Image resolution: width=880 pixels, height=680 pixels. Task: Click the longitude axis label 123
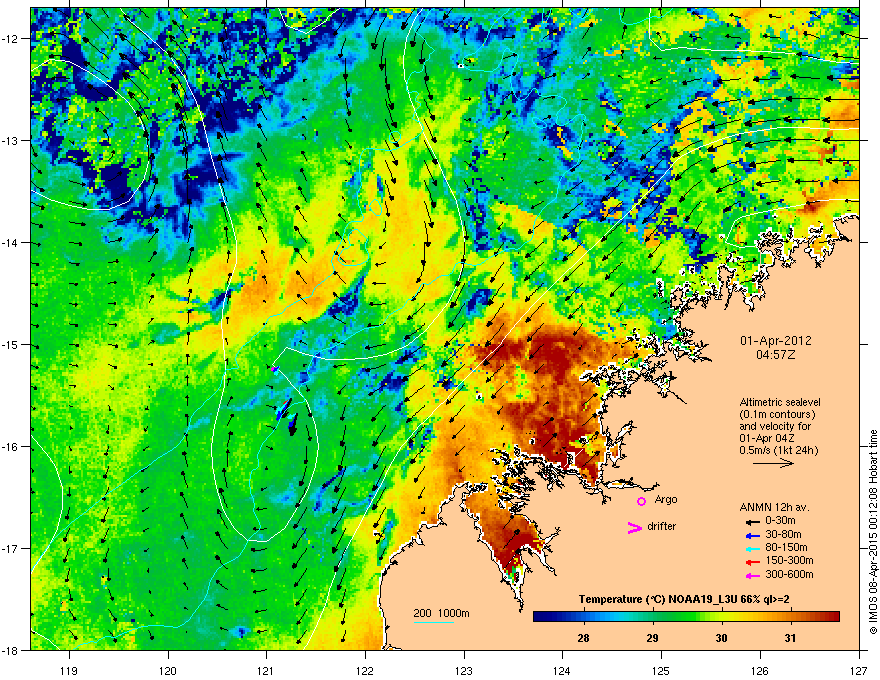point(464,670)
